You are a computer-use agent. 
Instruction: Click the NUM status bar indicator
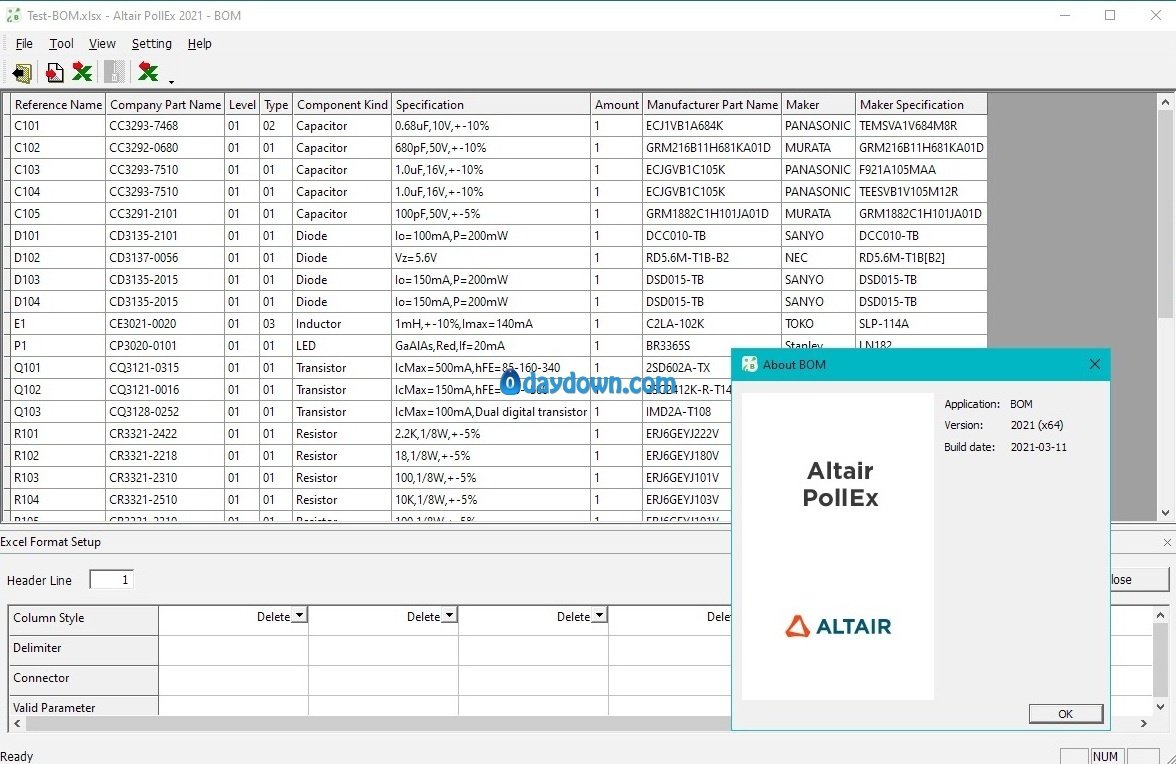(1105, 756)
